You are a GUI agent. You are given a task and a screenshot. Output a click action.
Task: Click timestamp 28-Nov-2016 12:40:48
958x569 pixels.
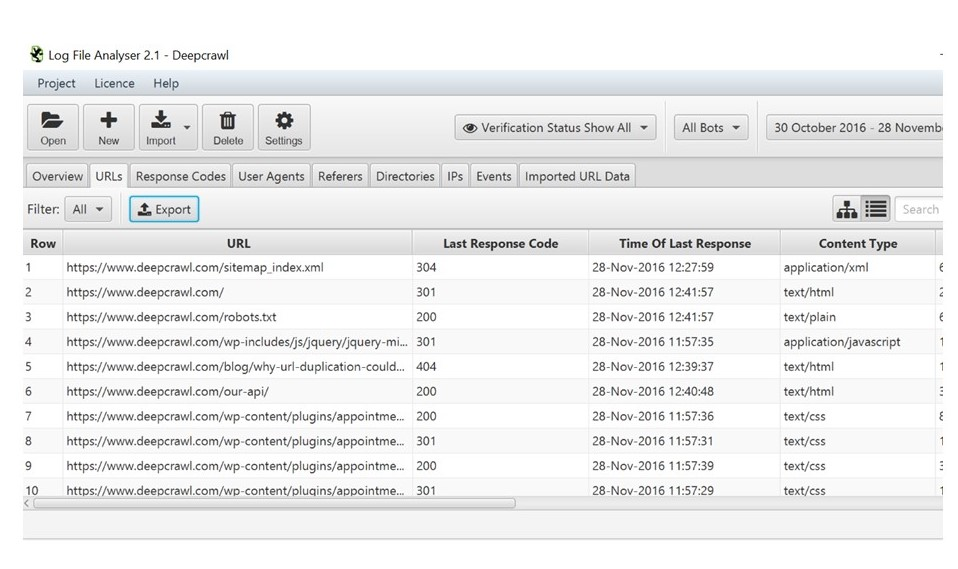[653, 391]
